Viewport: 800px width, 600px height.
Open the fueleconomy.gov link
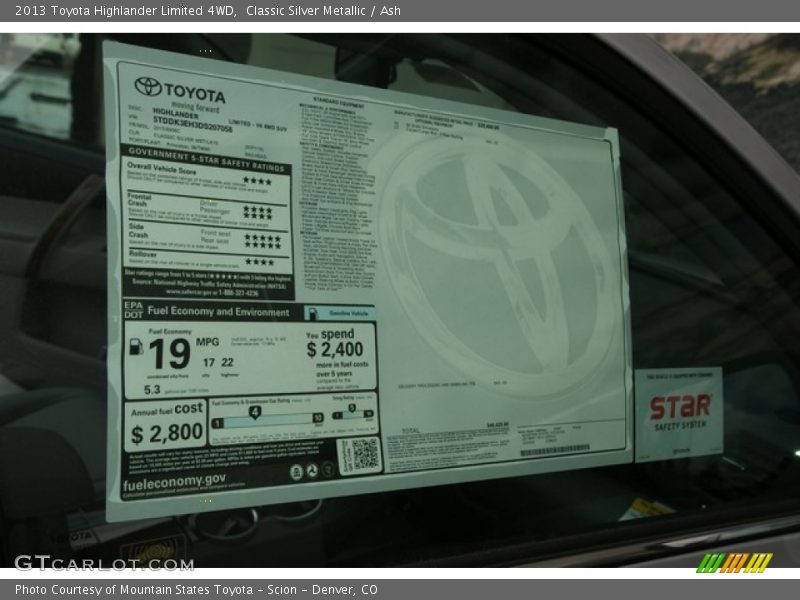tap(173, 480)
